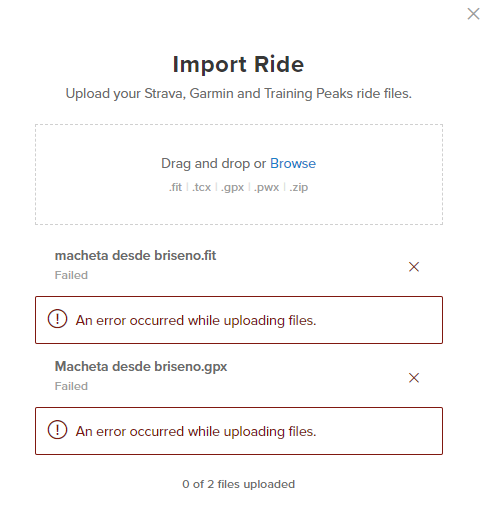The image size is (486, 531).
Task: Click the dashed drag and drop upload area
Action: 239,174
